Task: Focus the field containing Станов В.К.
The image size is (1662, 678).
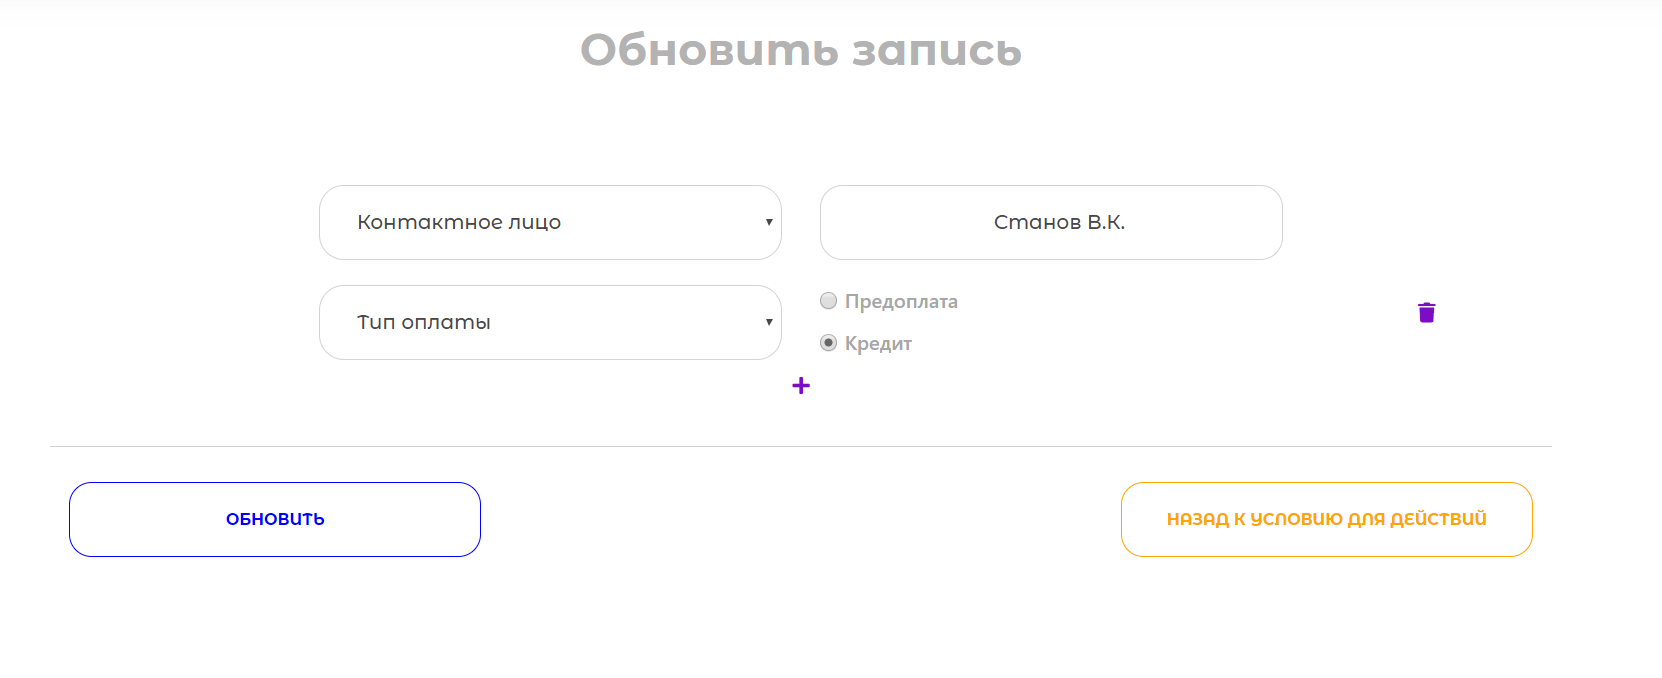Action: pos(1051,222)
